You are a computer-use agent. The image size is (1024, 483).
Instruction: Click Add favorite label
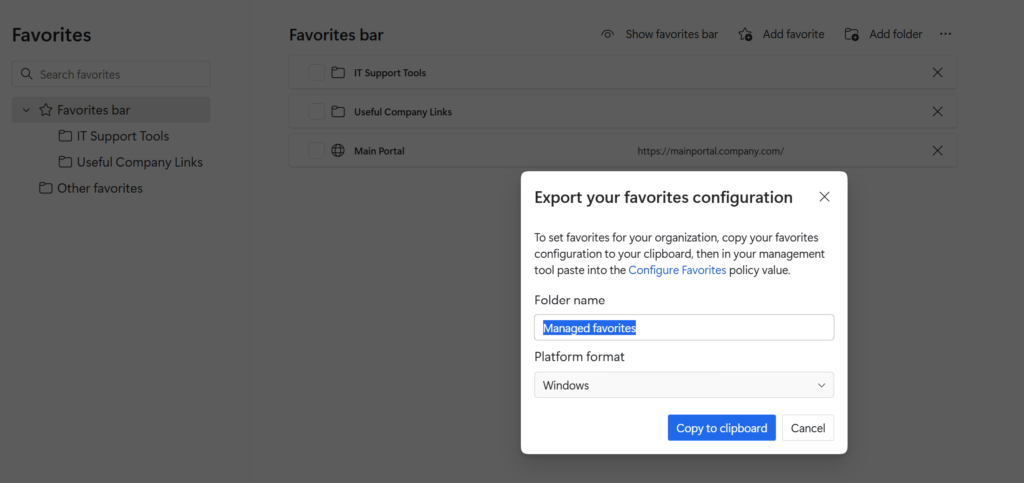(793, 34)
